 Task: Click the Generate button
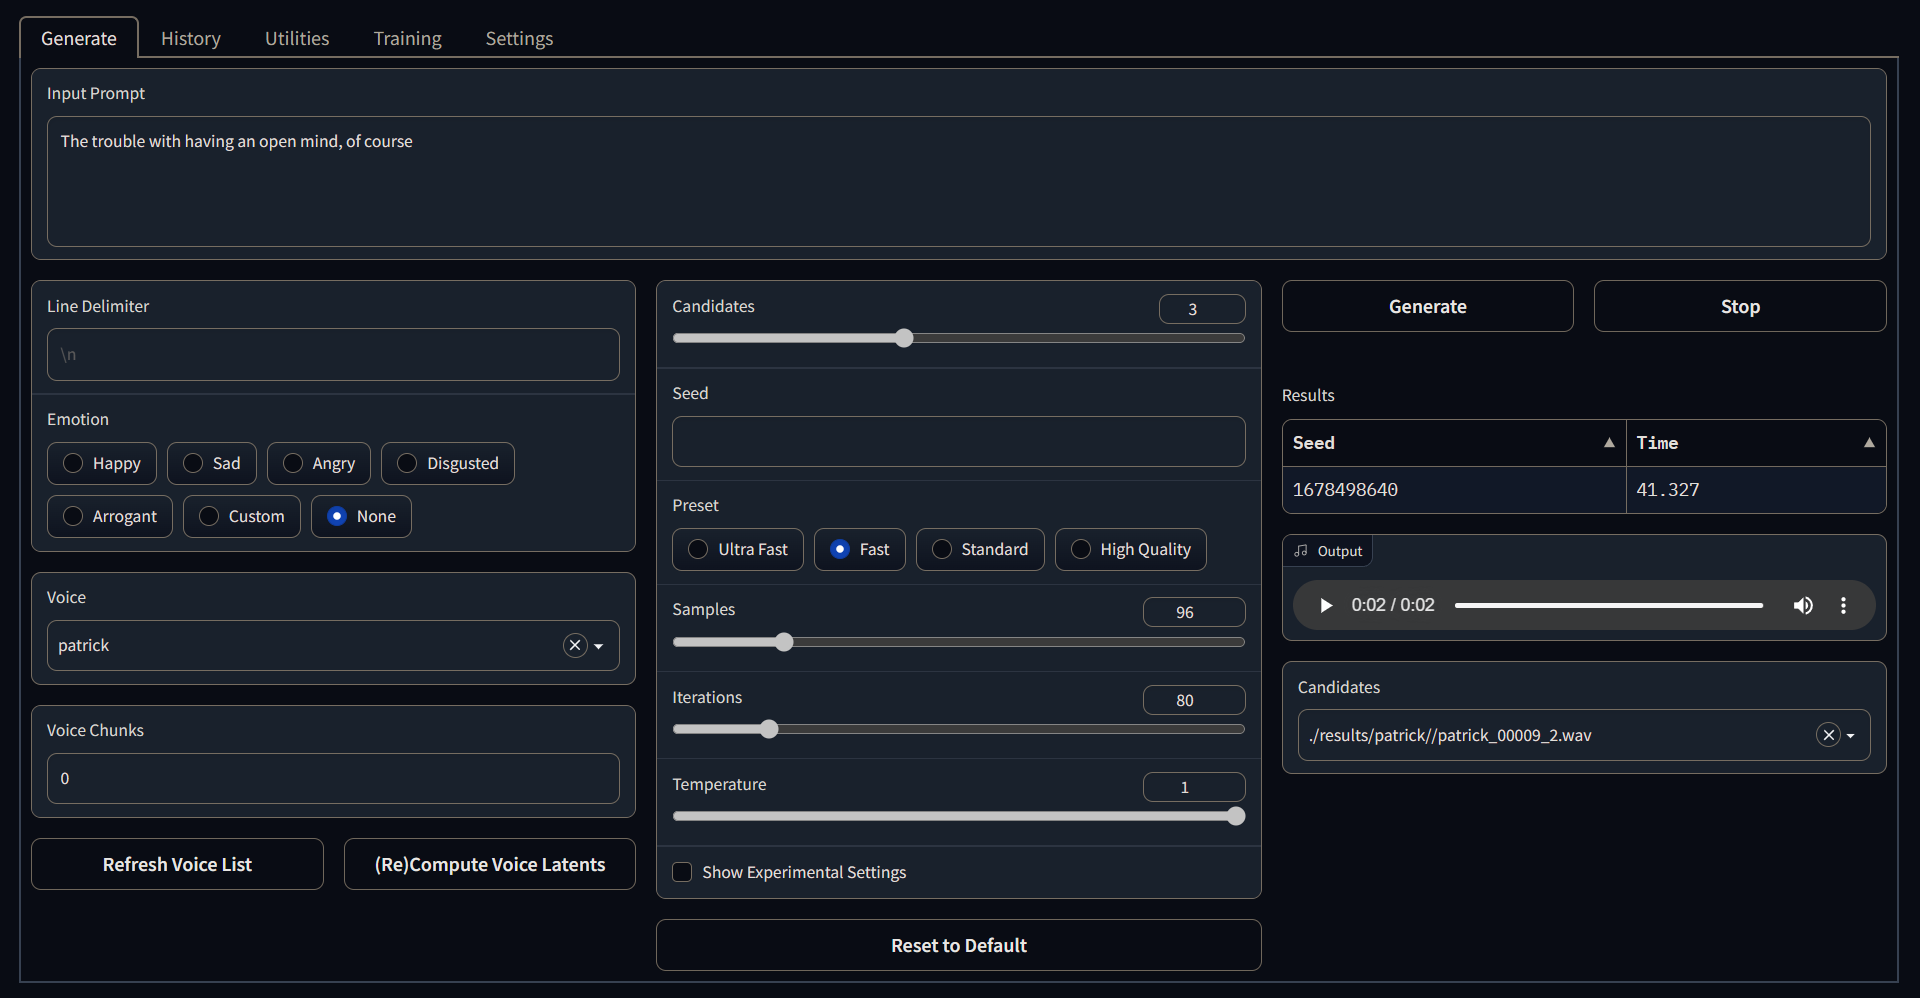click(1427, 306)
